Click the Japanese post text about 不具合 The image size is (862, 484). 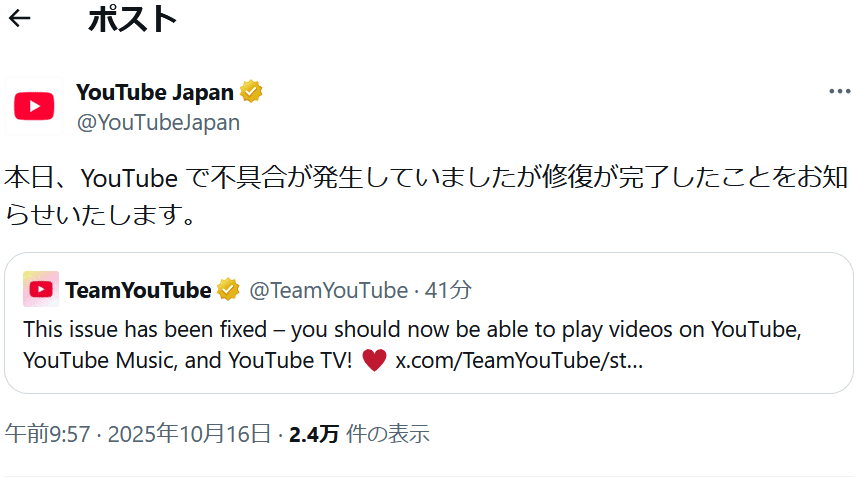425,180
